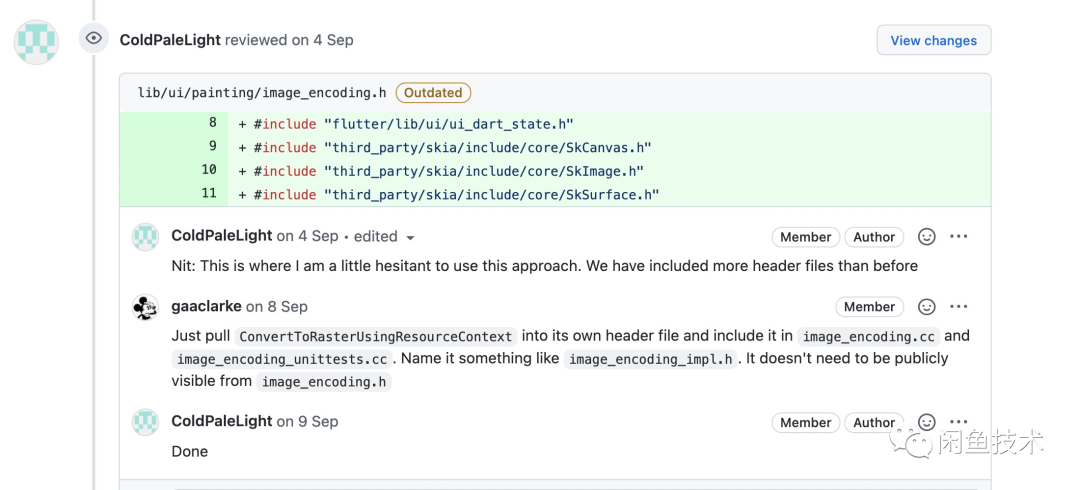
Task: Add emoji reaction to the Nit comment
Action: [x=927, y=237]
